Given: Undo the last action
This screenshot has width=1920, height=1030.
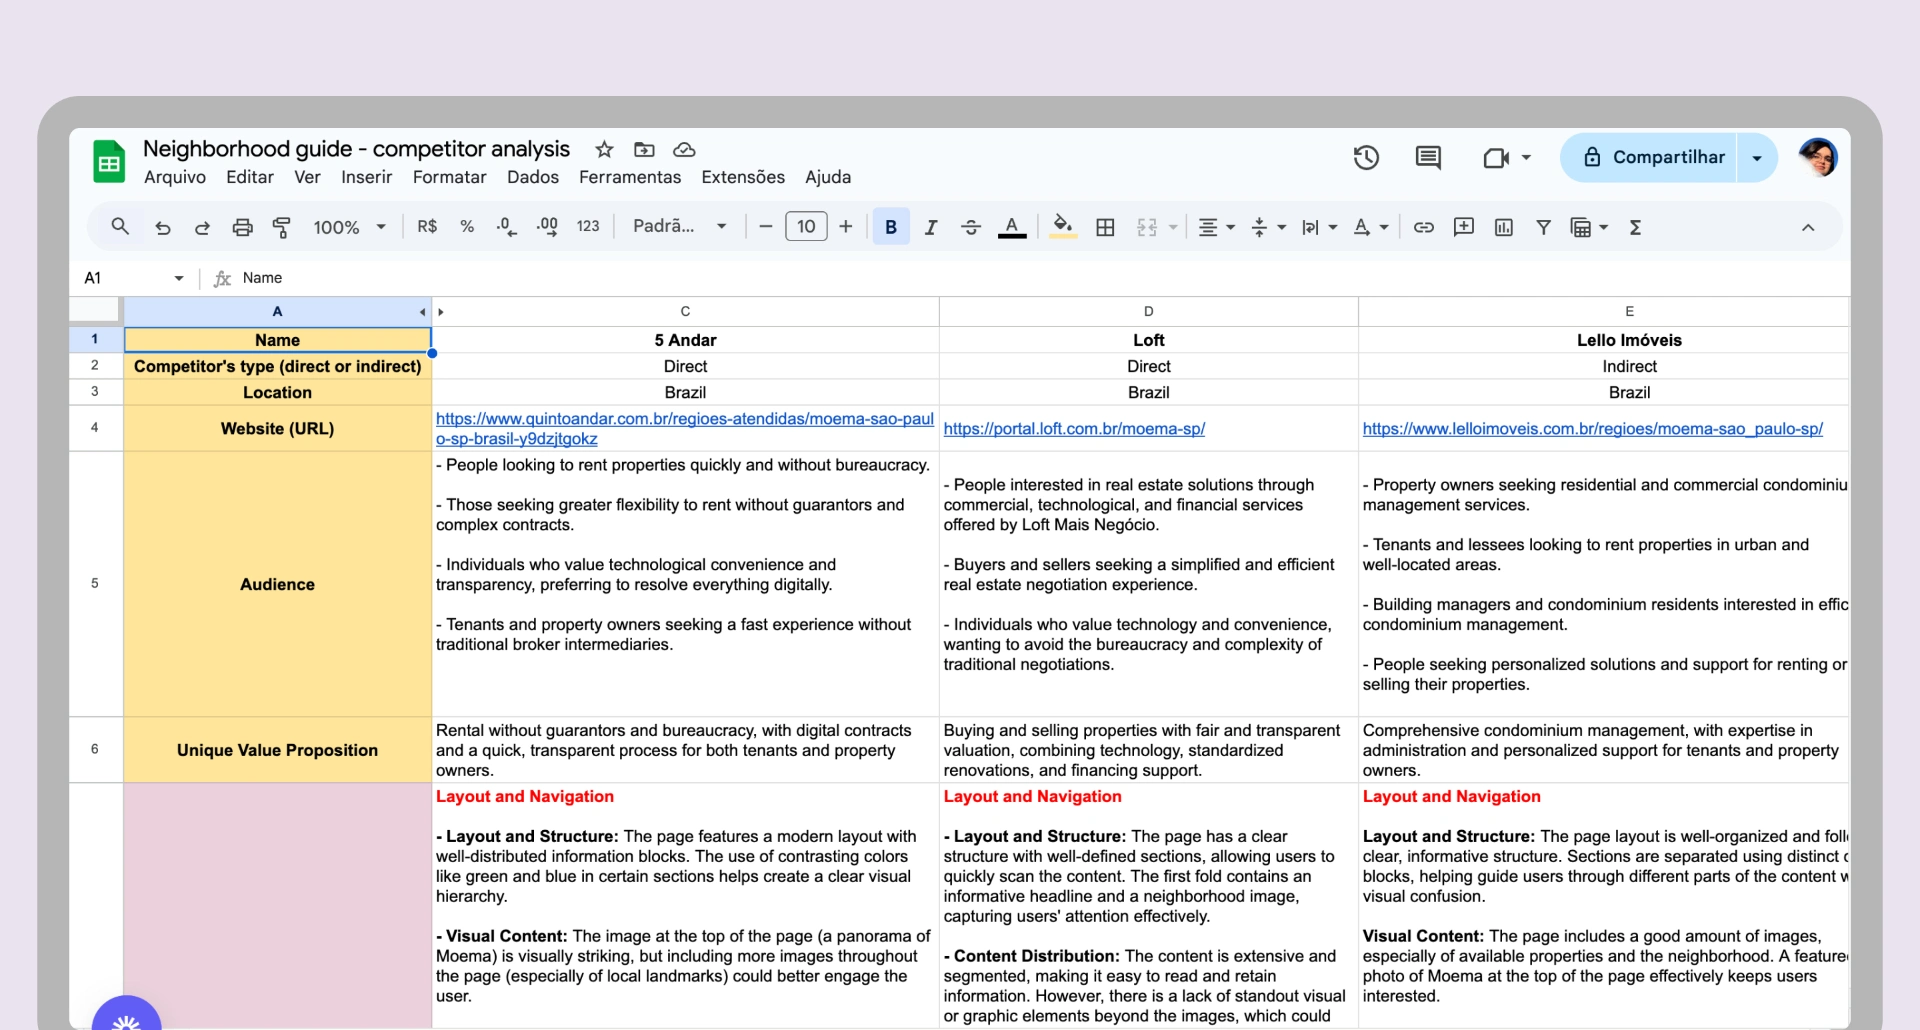Looking at the screenshot, I should pos(163,227).
